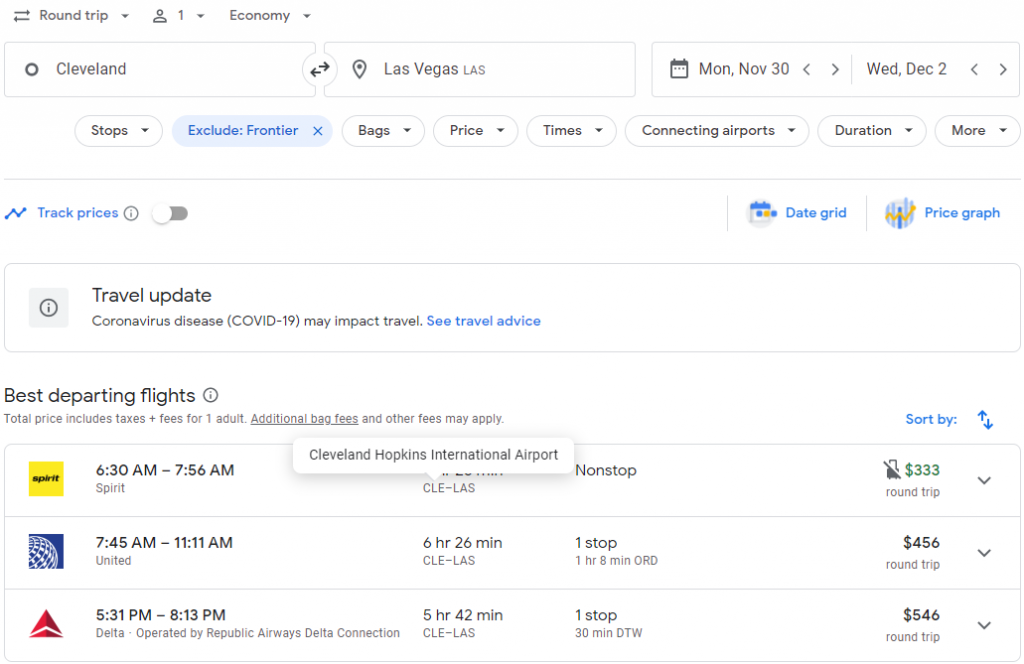Click the 6 hr 26 min duration

point(462,543)
